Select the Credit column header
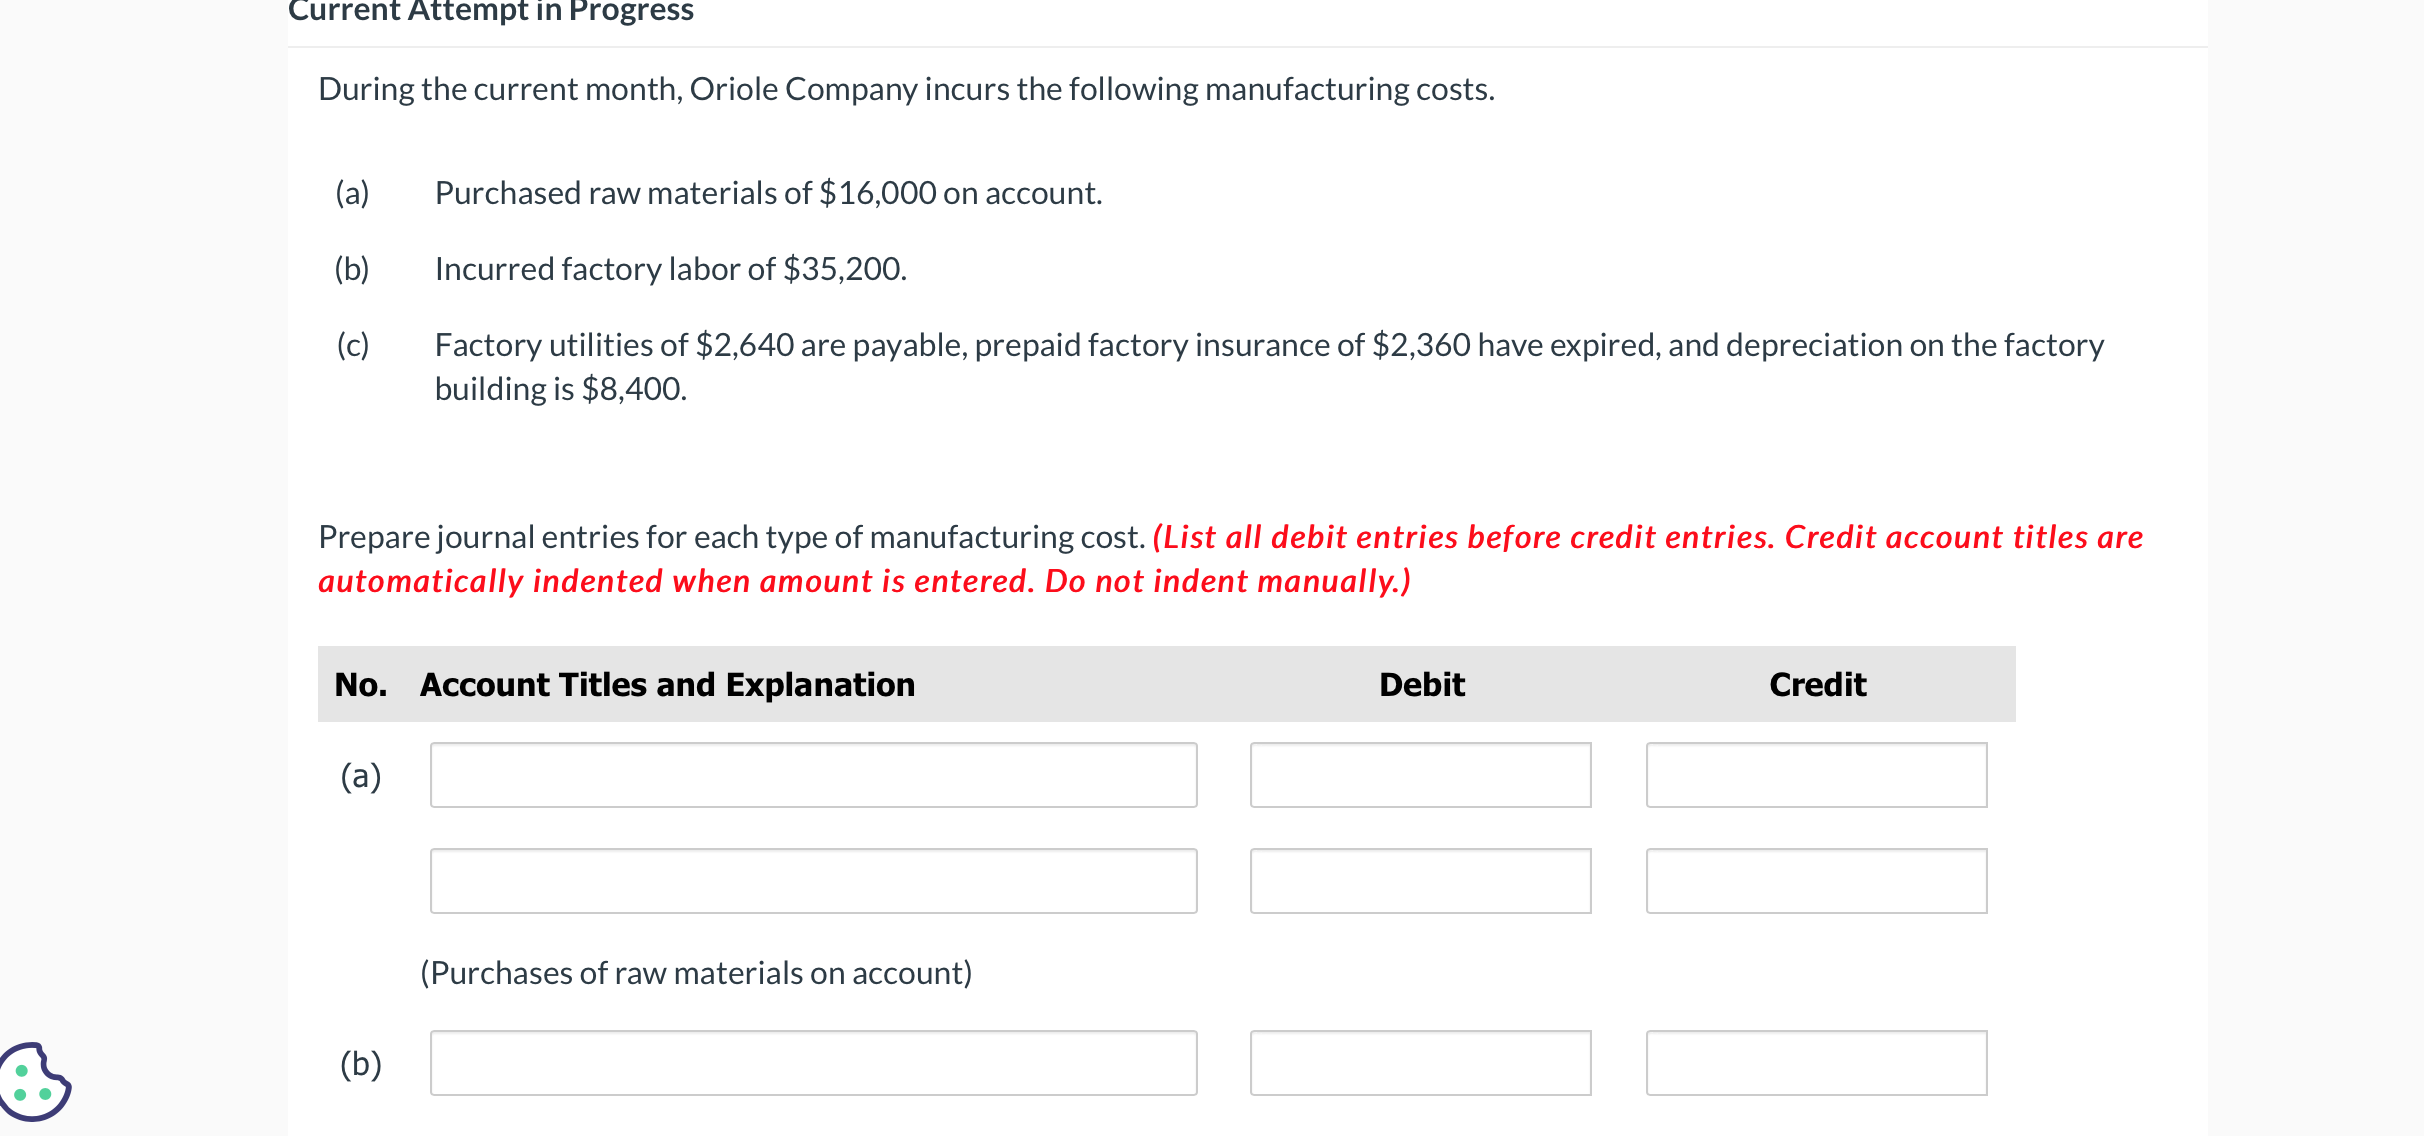Image resolution: width=2424 pixels, height=1136 pixels. [1817, 684]
